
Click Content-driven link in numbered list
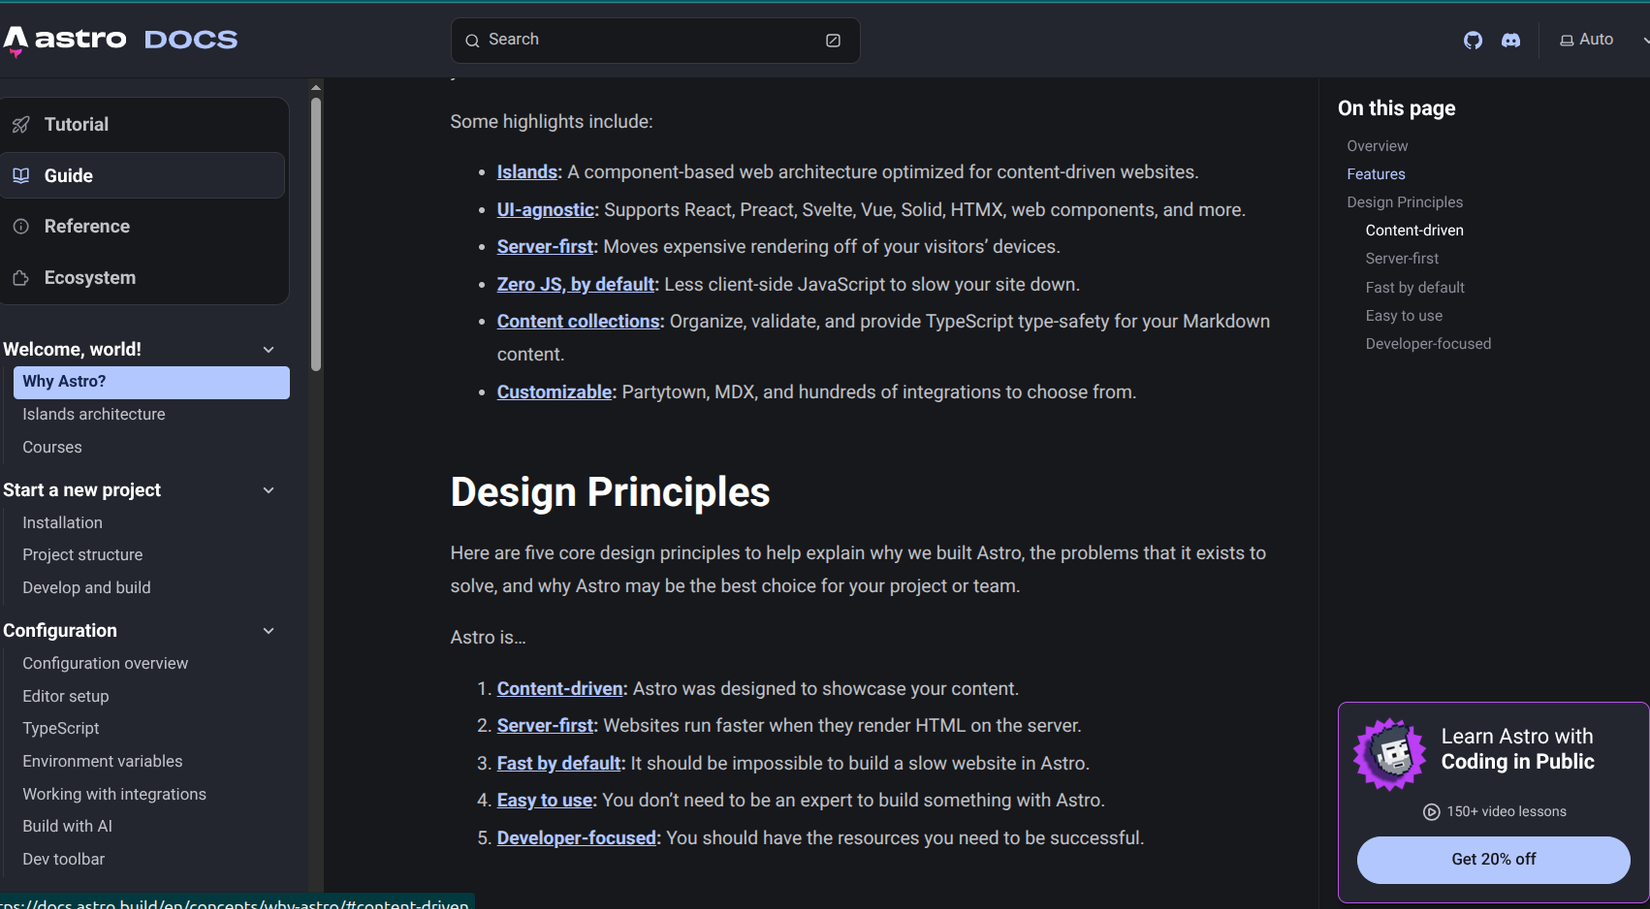pos(559,689)
